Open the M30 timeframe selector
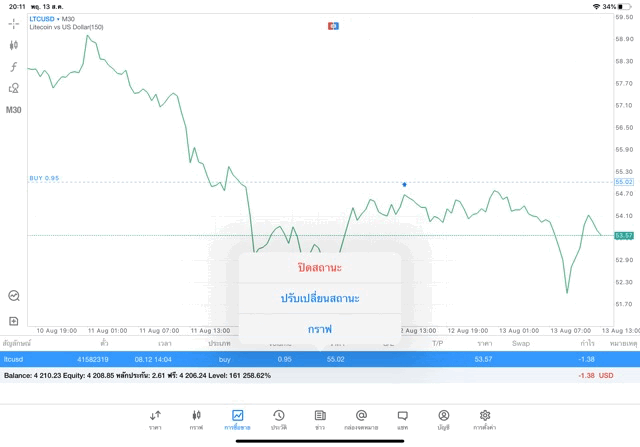640x447 pixels. pos(14,110)
